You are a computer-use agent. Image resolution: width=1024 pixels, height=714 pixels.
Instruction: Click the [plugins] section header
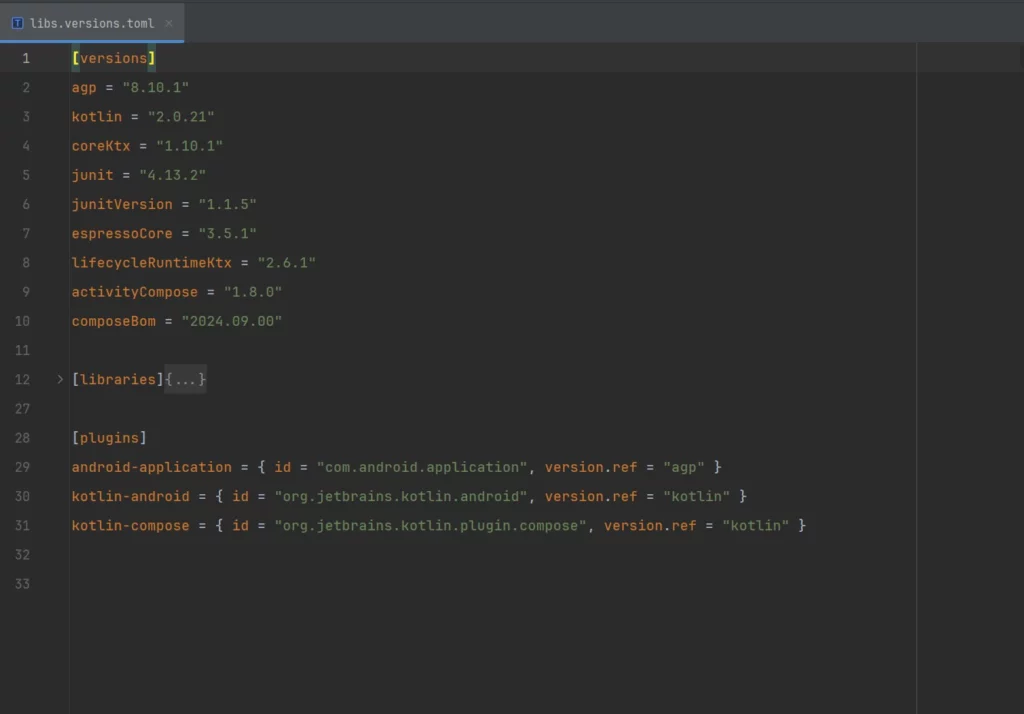click(x=109, y=438)
